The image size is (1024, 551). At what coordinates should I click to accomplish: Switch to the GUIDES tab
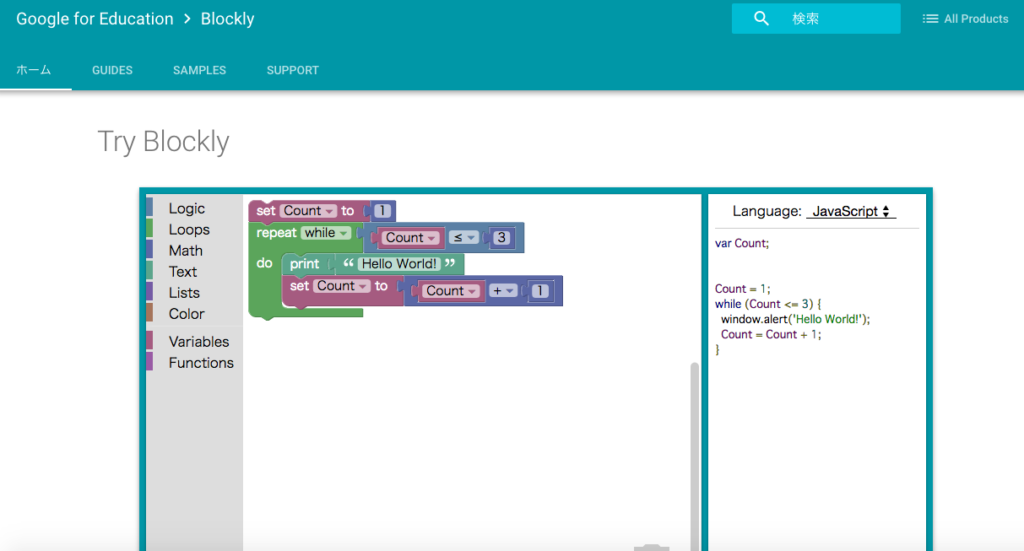click(112, 70)
